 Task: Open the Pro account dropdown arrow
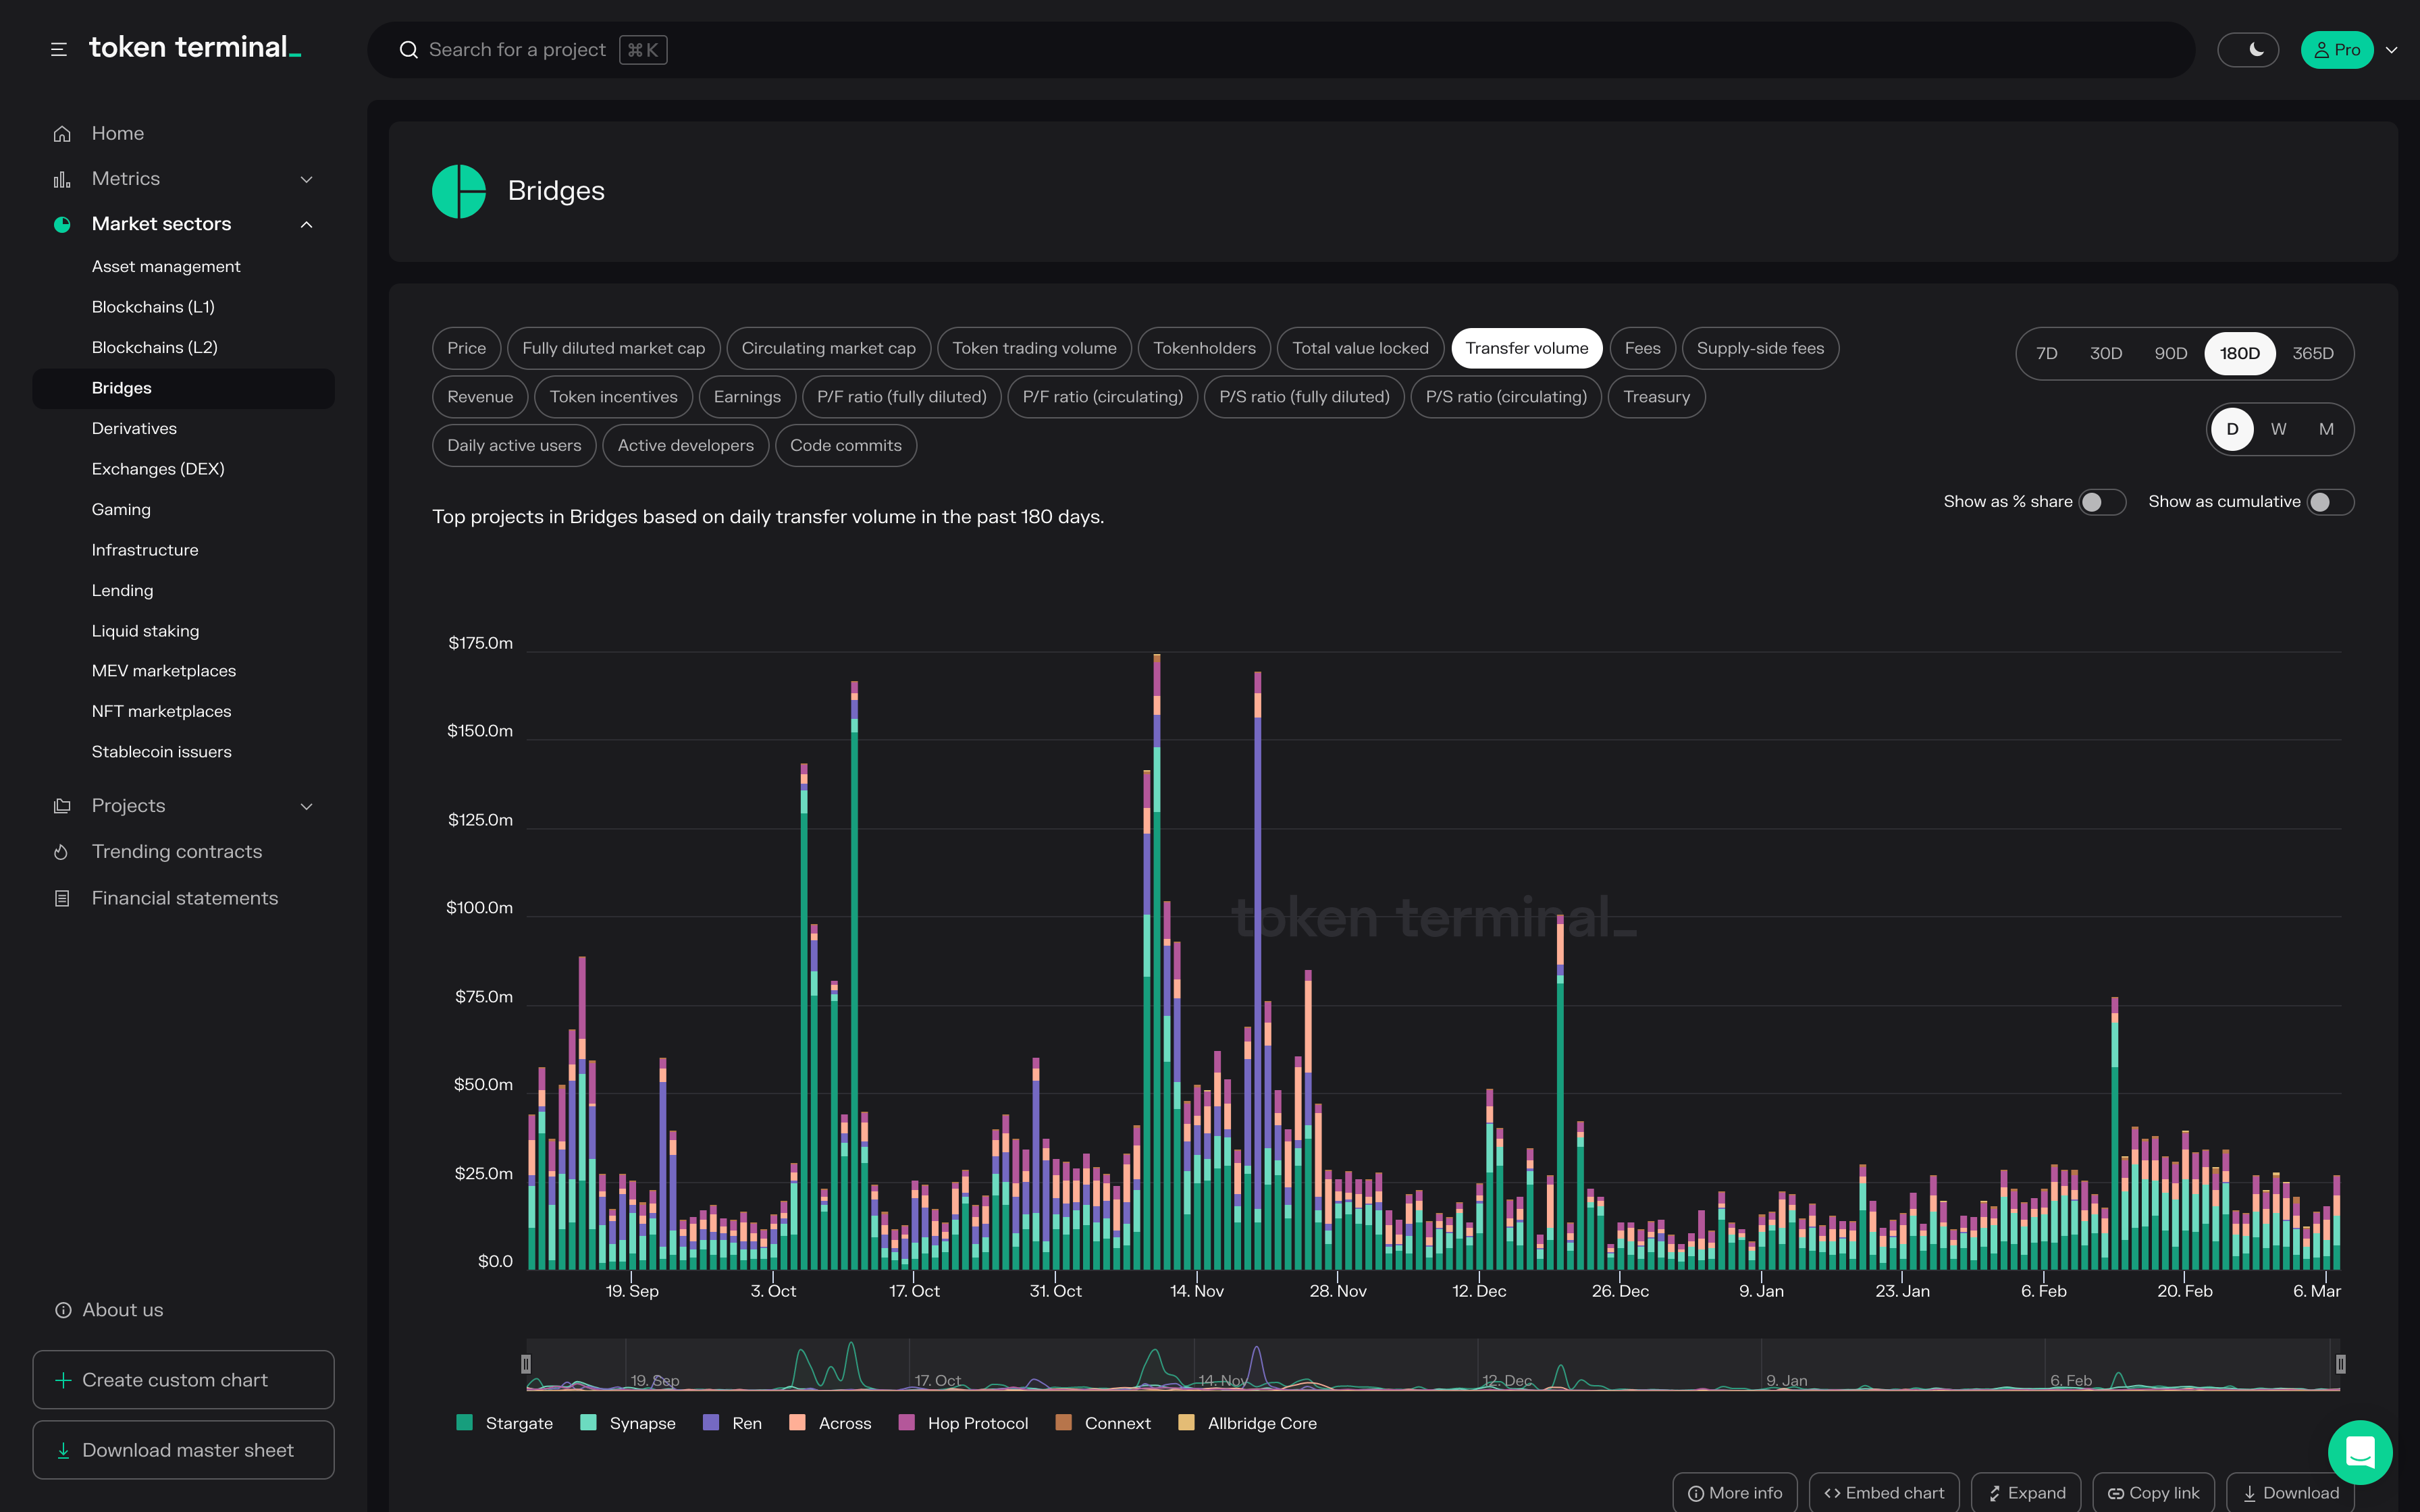point(2392,50)
